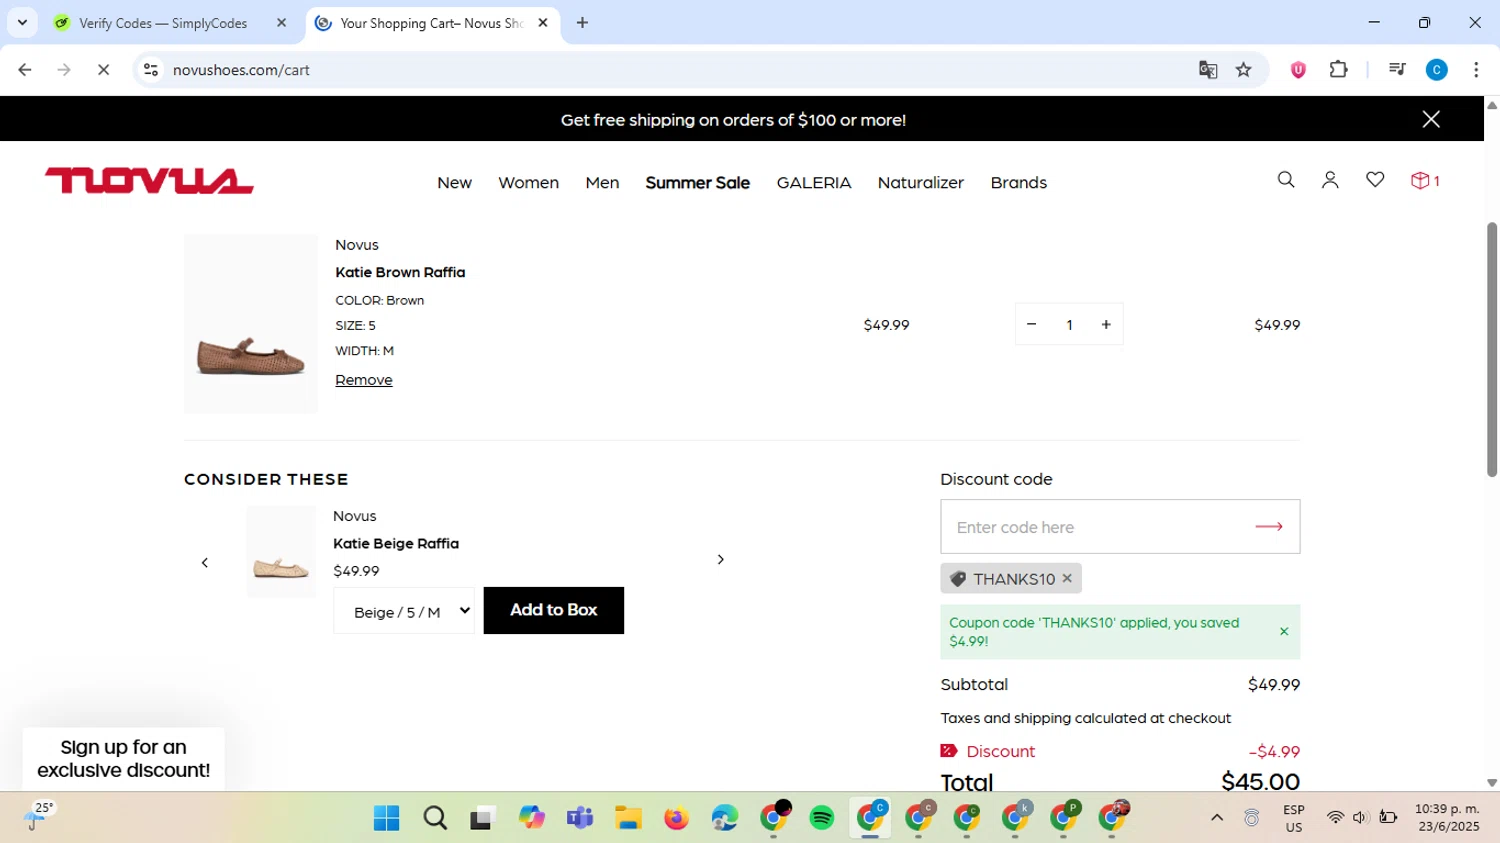
Task: Open Firefox from the taskbar
Action: pyautogui.click(x=677, y=818)
